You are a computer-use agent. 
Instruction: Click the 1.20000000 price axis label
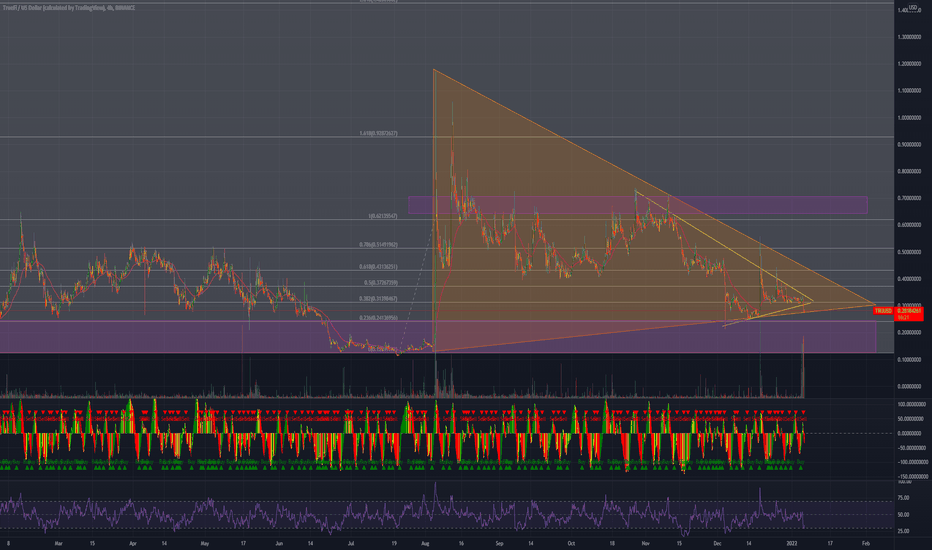909,64
